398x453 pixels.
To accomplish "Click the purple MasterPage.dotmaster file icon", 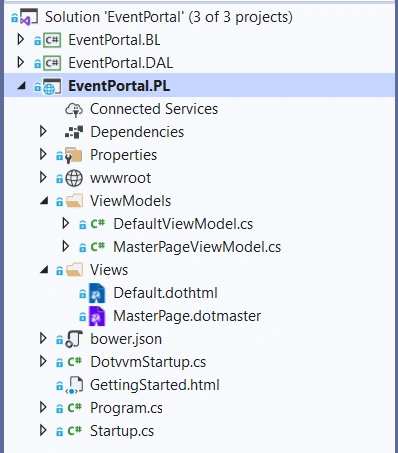I will pyautogui.click(x=97, y=316).
